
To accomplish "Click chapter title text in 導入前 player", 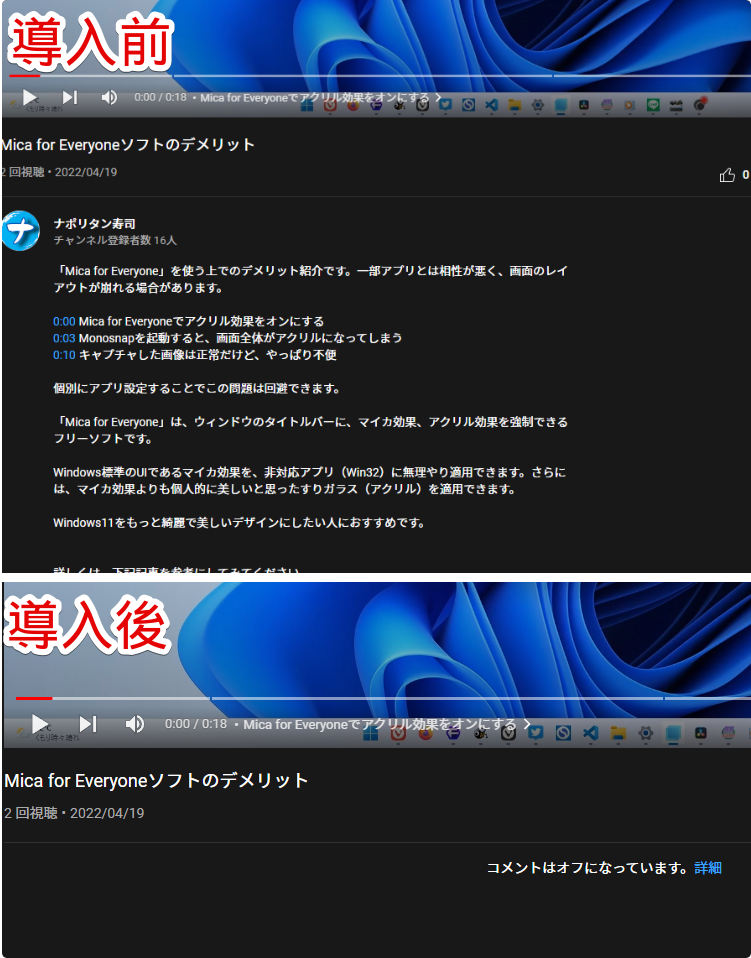I will 315,97.
